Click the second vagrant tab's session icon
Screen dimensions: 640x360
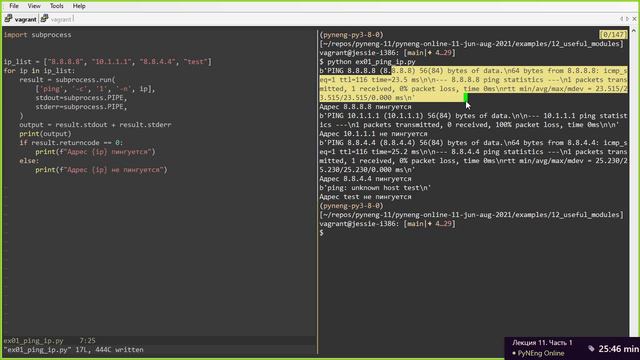click(x=44, y=19)
